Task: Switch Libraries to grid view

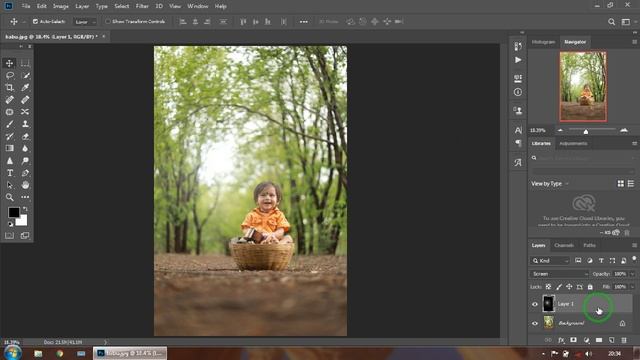Action: (x=621, y=184)
